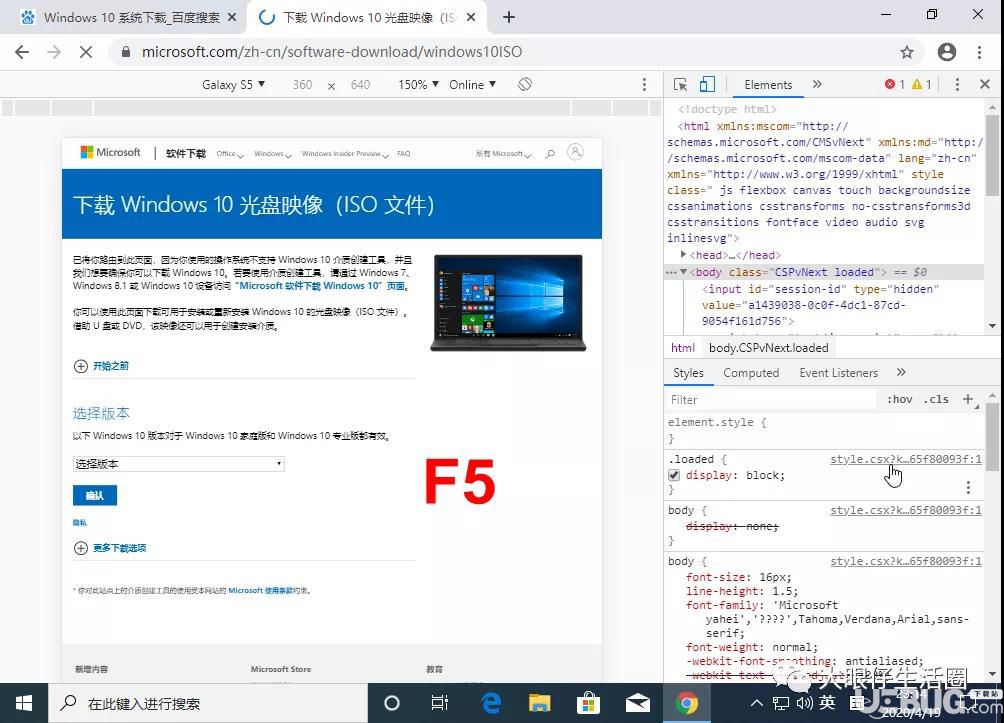Stop loading the page with the X button
The height and width of the screenshot is (723, 1004).
[86, 52]
